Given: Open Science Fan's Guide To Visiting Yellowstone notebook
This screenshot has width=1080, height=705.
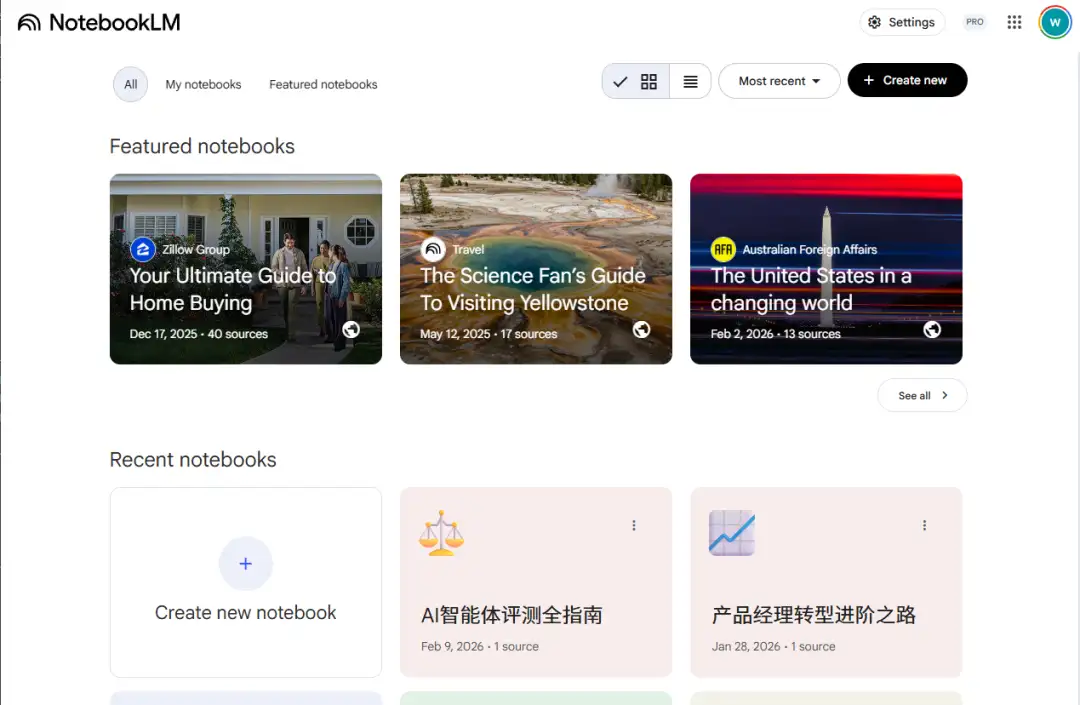Looking at the screenshot, I should 536,269.
